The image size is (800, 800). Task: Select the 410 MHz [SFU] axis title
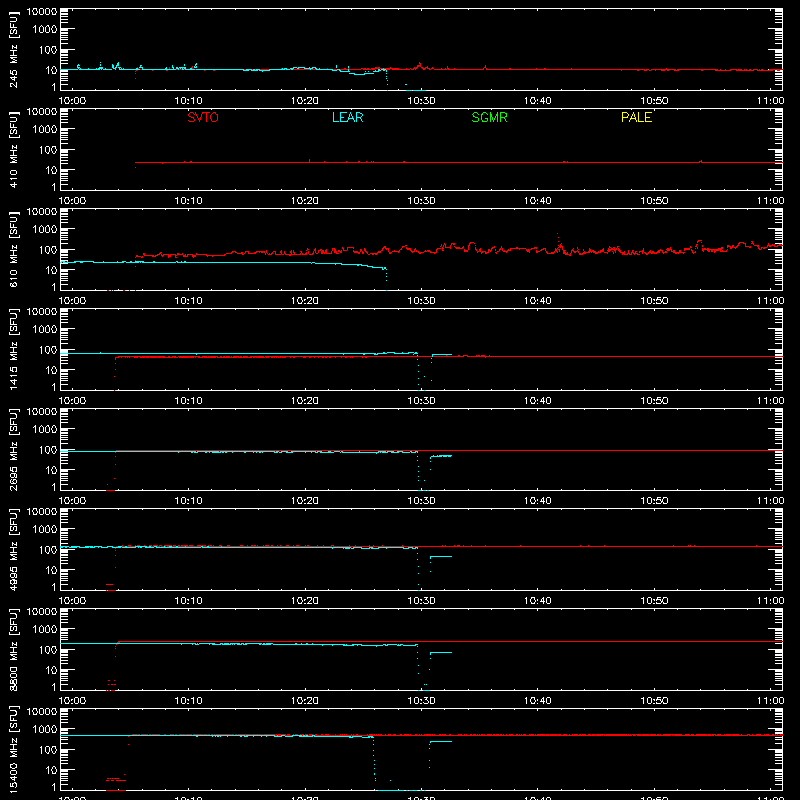point(14,150)
